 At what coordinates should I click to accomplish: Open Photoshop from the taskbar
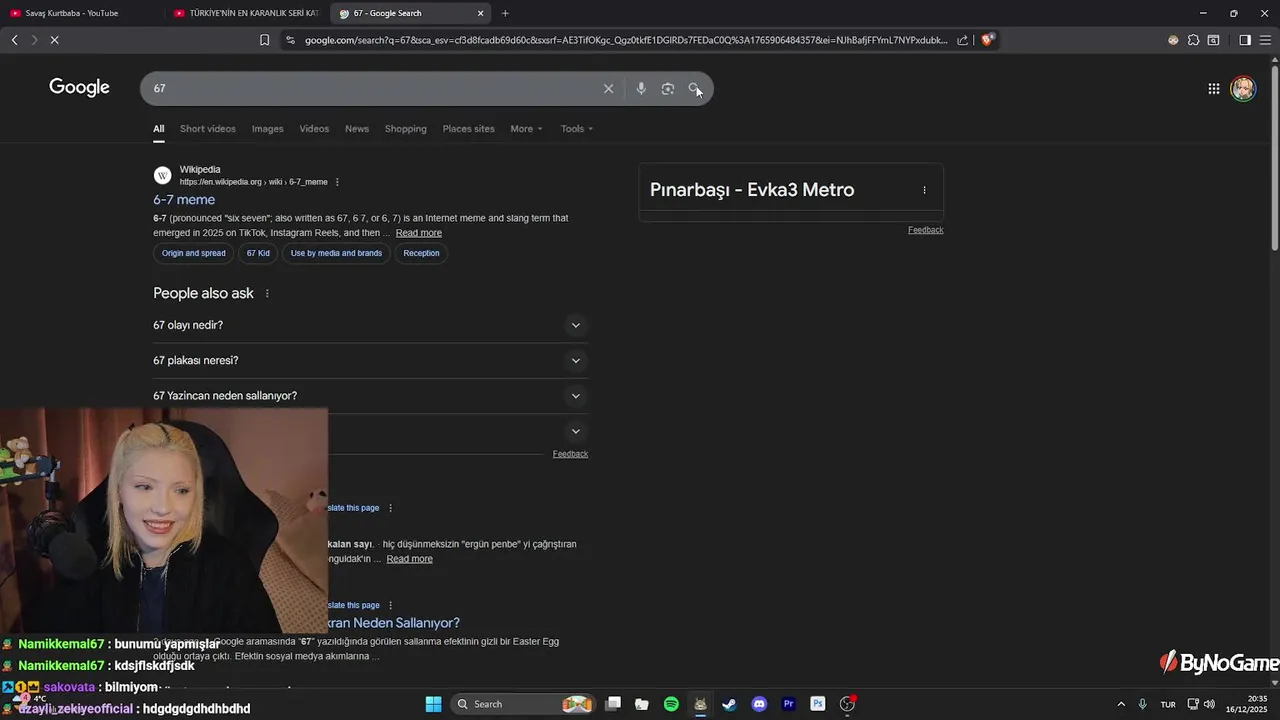(x=817, y=704)
